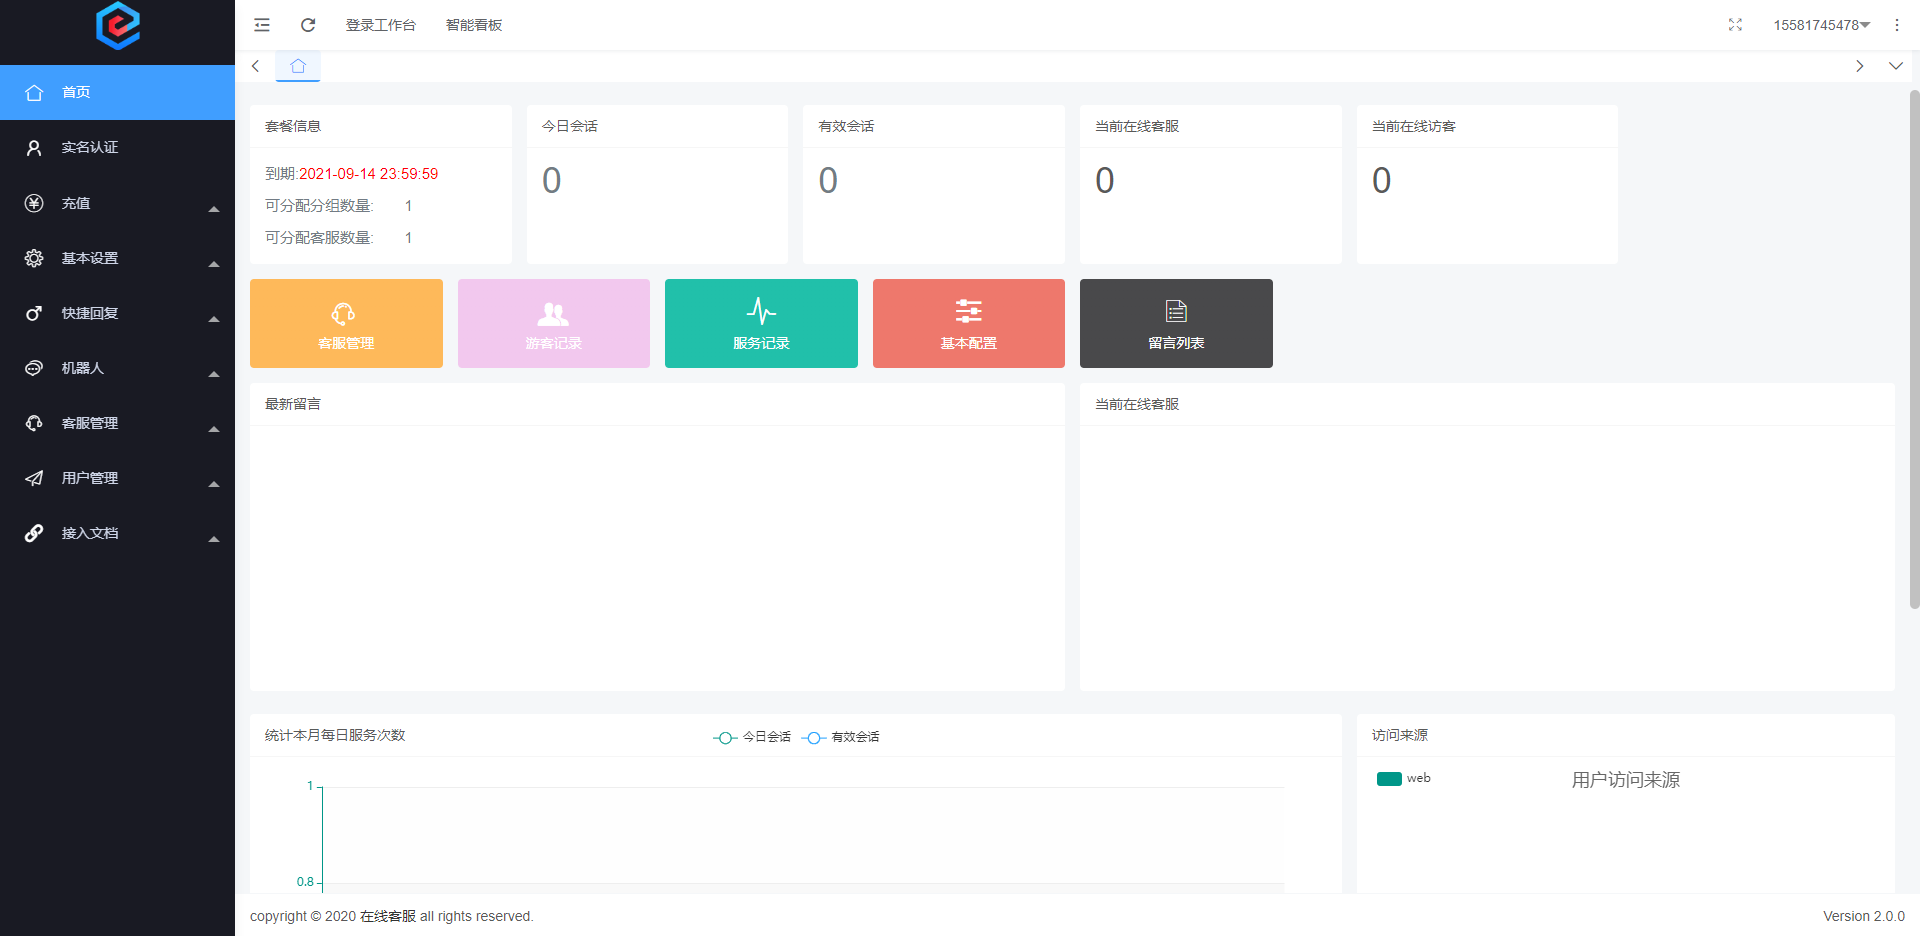Open the green 服务记录 shortcut tile
The width and height of the screenshot is (1920, 936).
click(x=761, y=324)
